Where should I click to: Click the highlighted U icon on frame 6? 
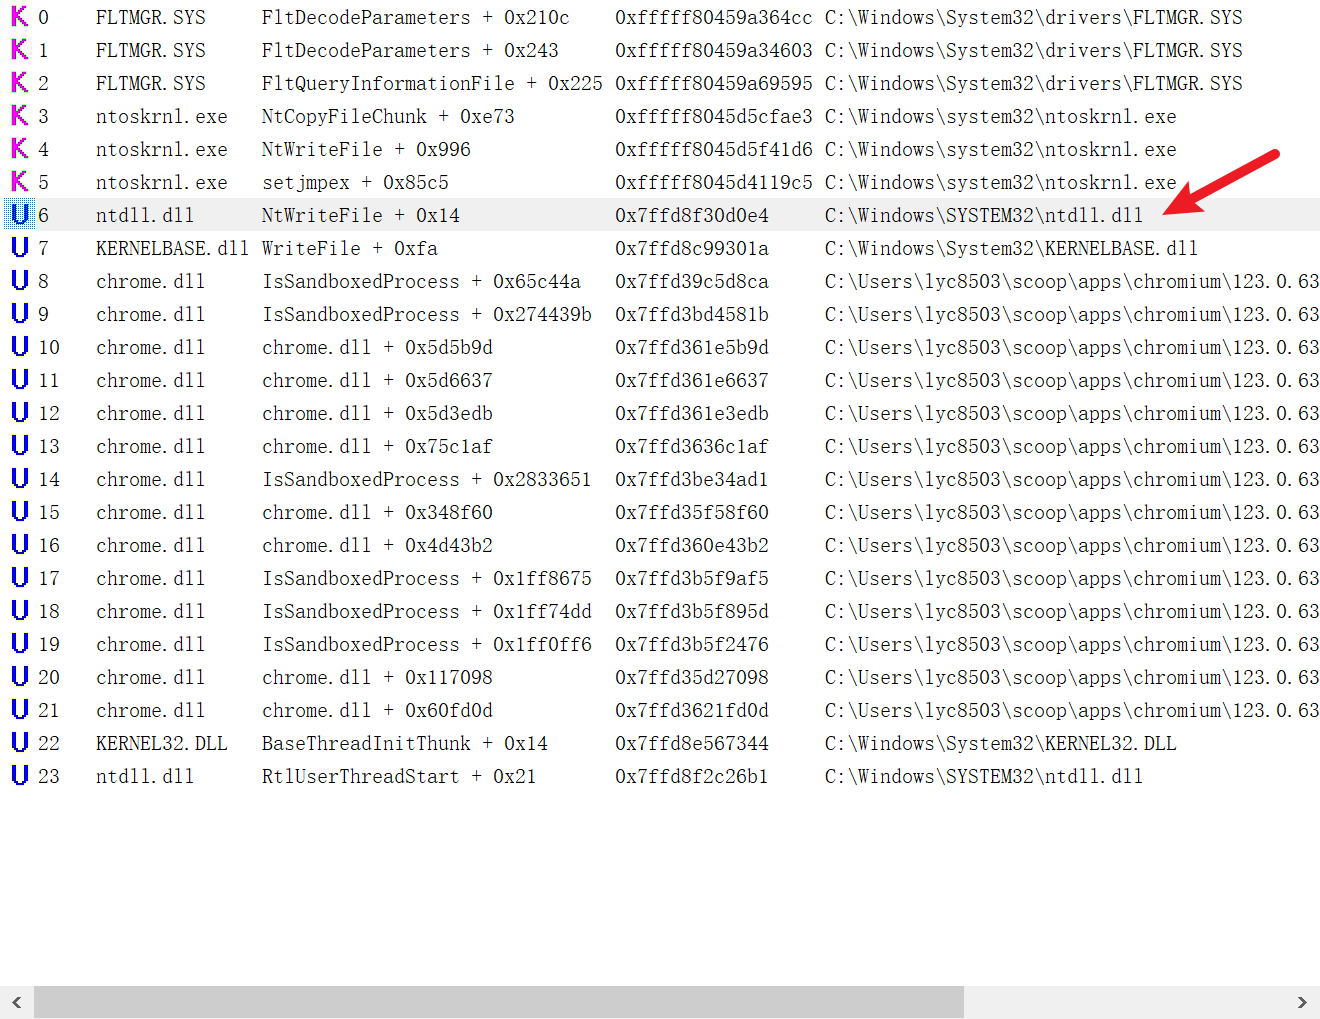(20, 214)
